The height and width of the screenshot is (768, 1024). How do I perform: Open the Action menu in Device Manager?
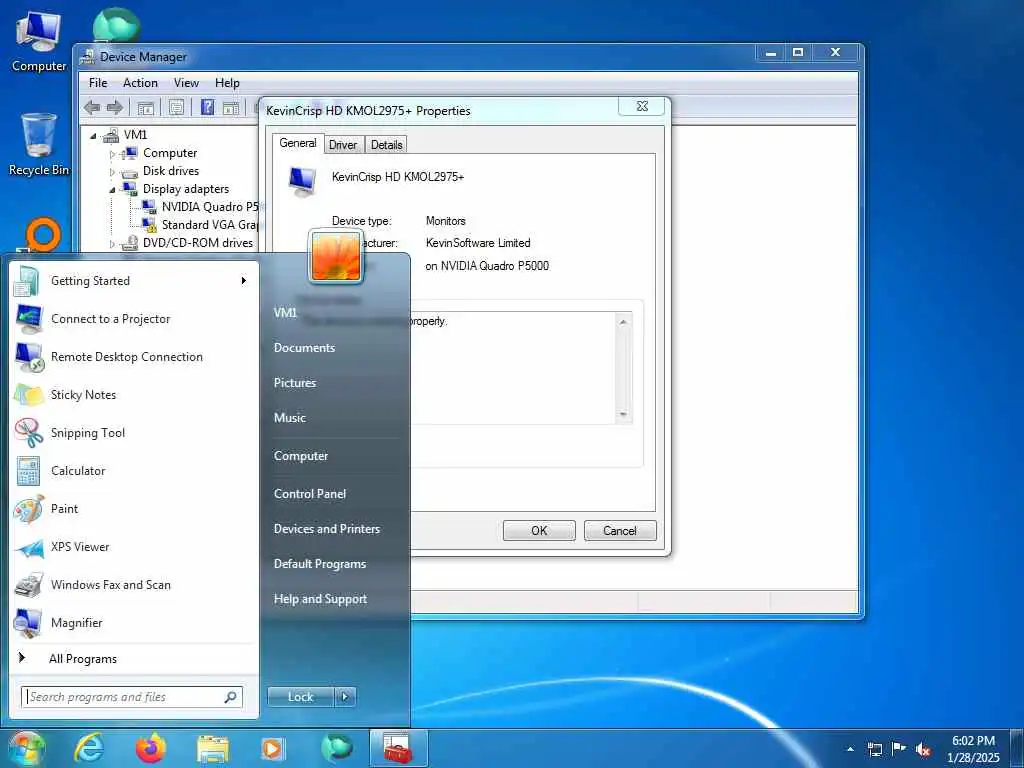(x=140, y=83)
